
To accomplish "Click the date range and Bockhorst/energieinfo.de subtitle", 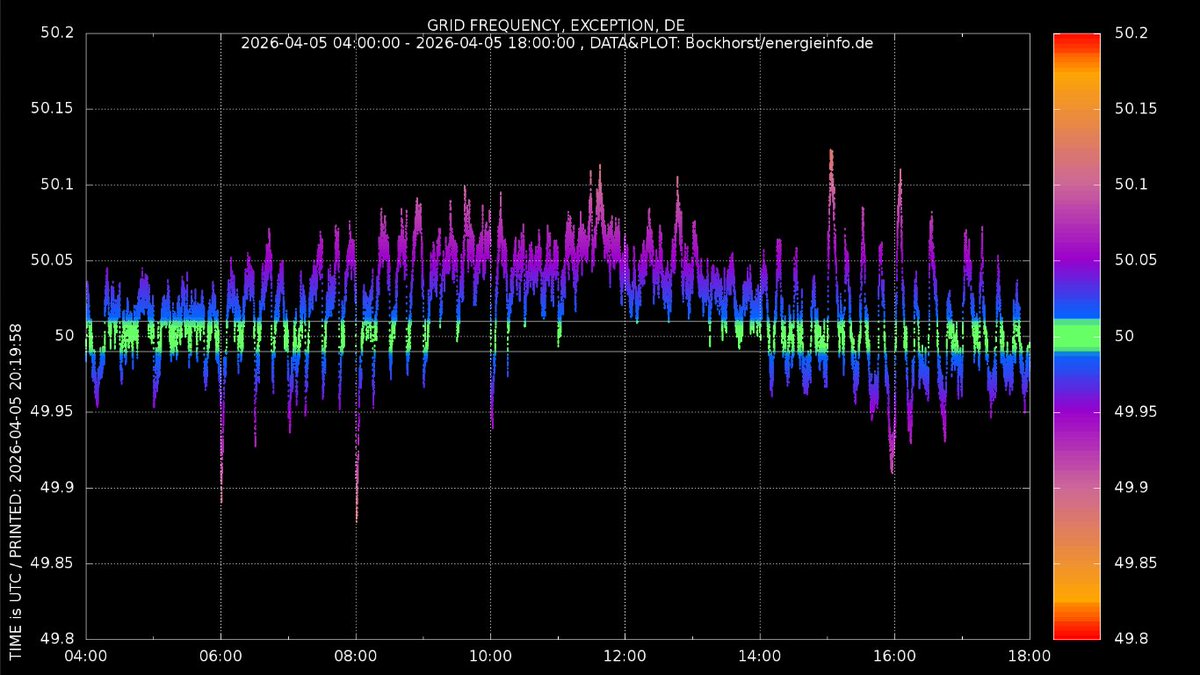I will pos(557,43).
